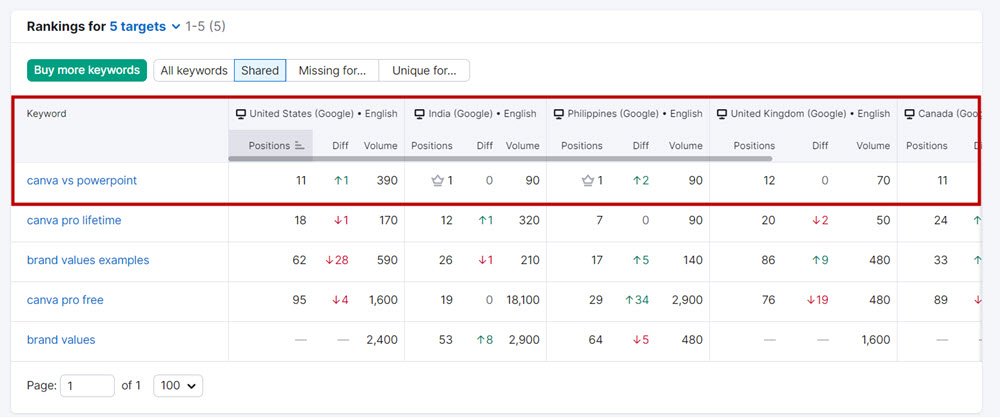Open the canva vs powerpoint keyword link
This screenshot has width=1000, height=418.
[x=82, y=181]
